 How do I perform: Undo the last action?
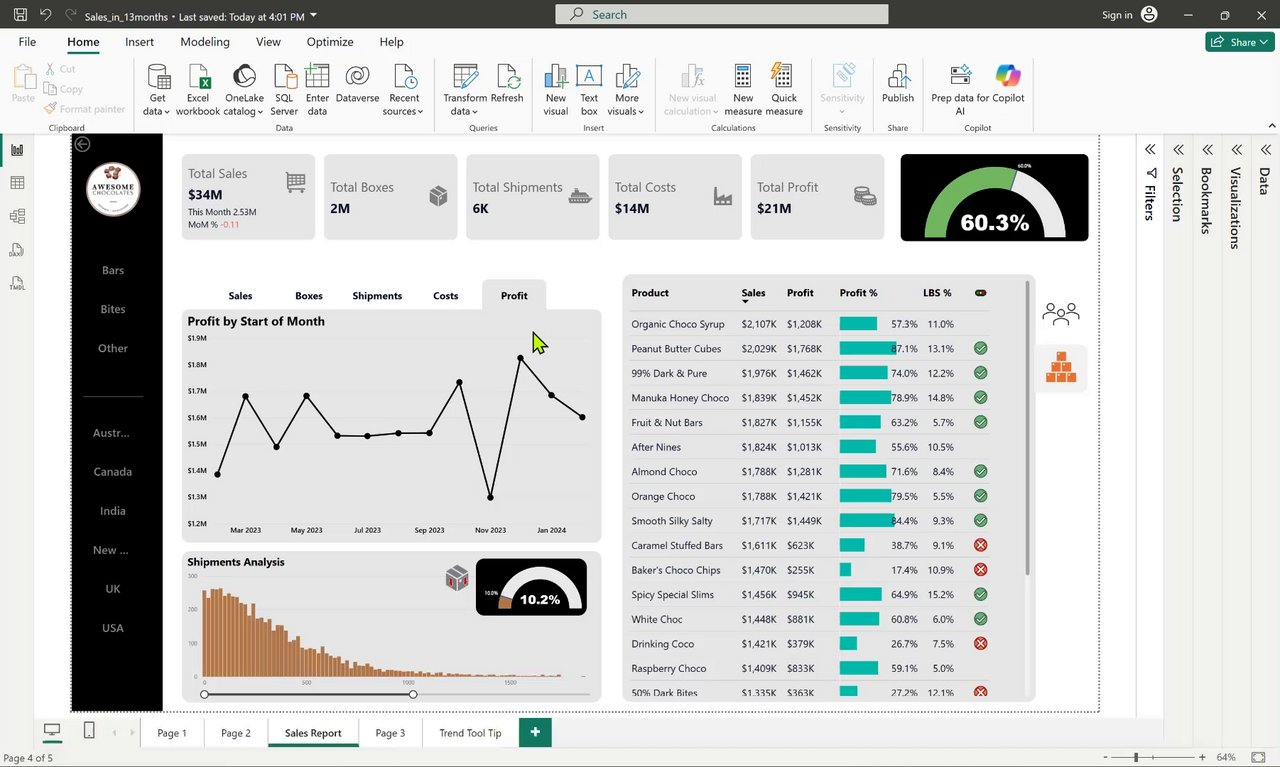46,15
